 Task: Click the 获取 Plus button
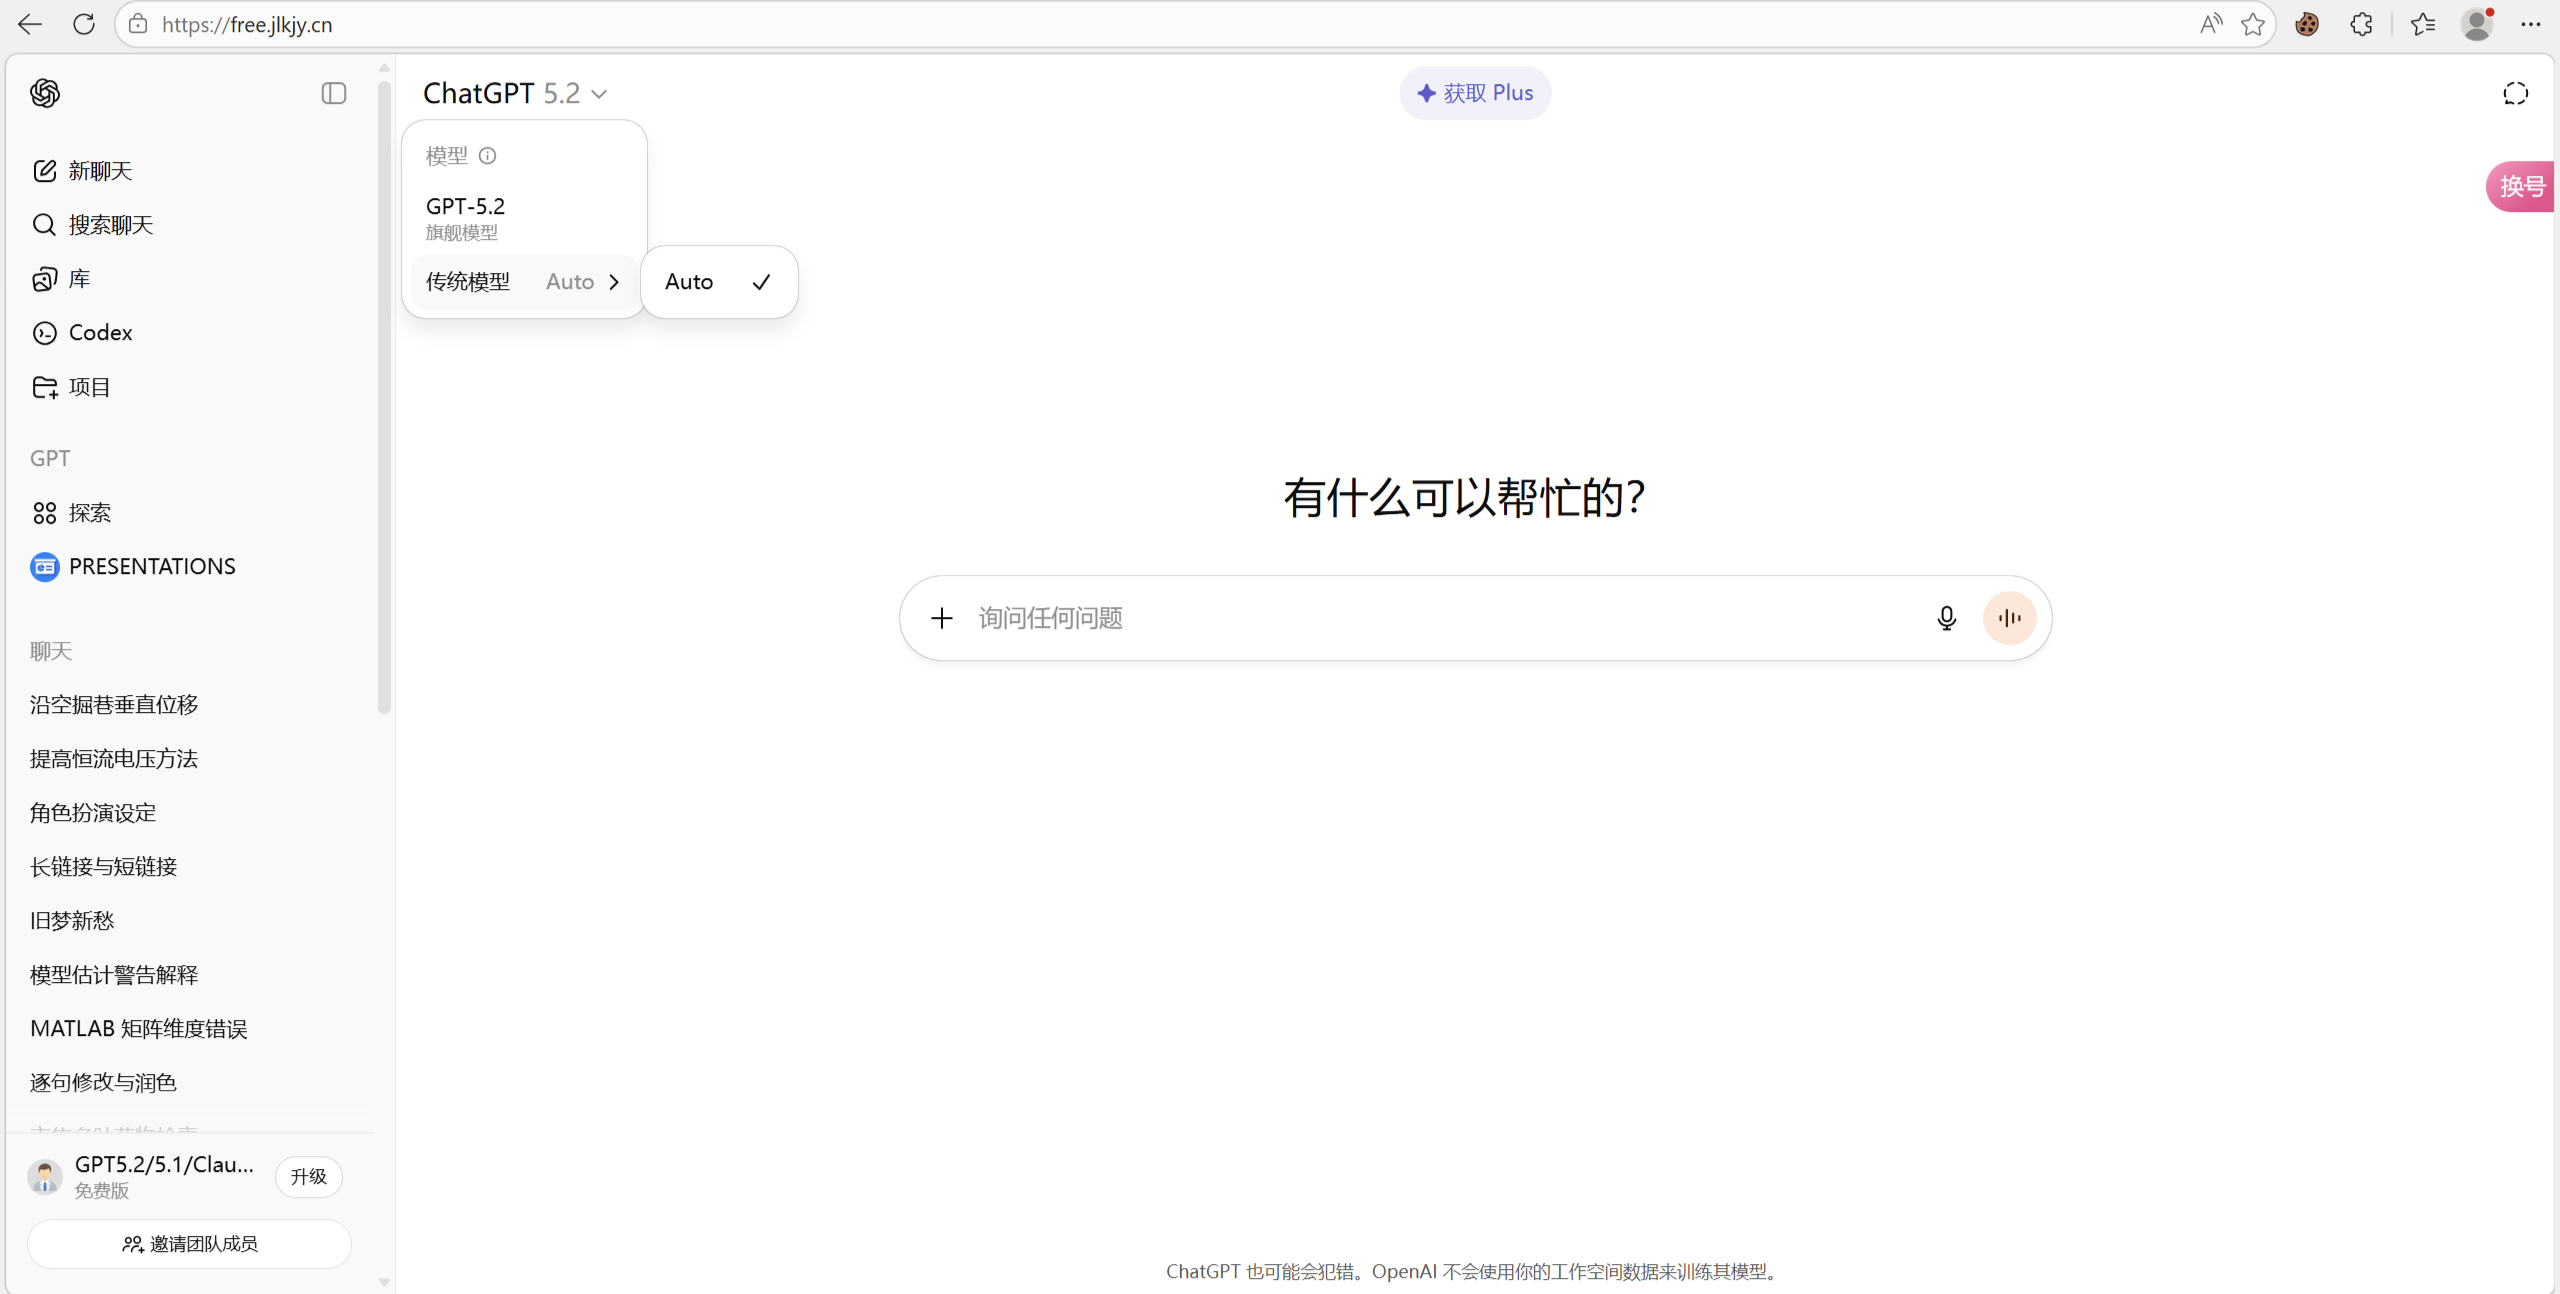click(x=1473, y=92)
